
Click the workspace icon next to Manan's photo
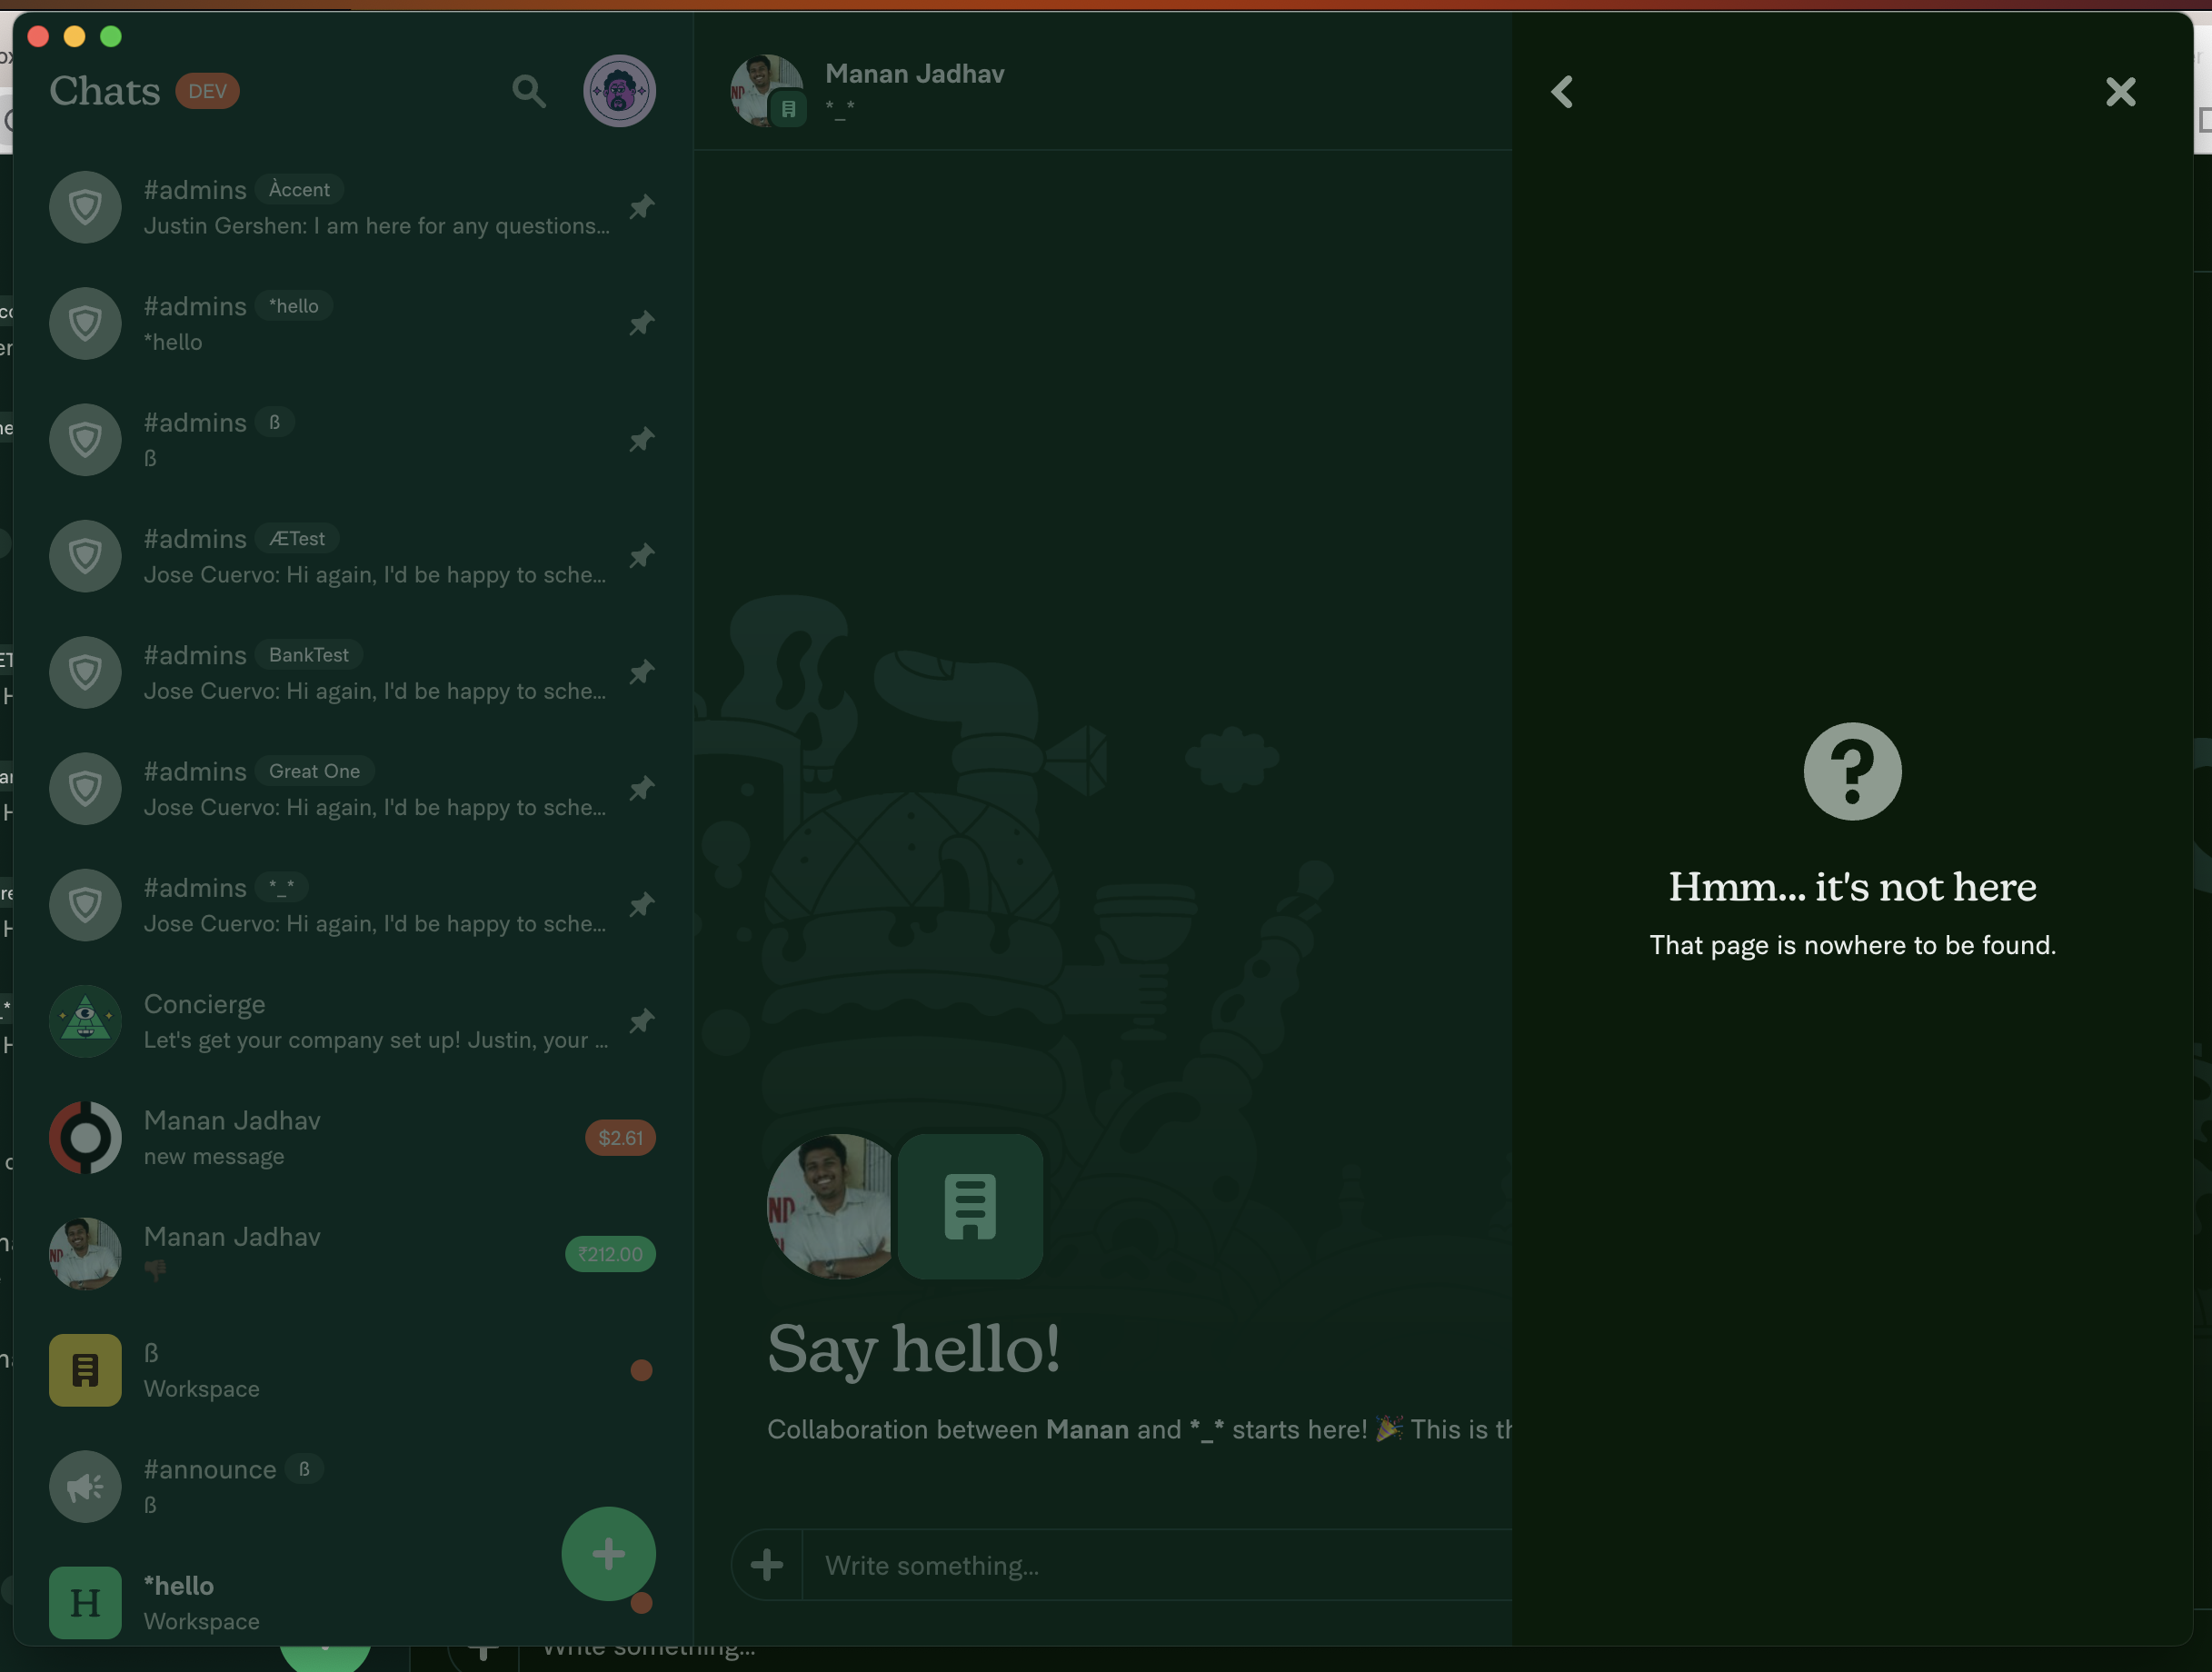tap(969, 1206)
